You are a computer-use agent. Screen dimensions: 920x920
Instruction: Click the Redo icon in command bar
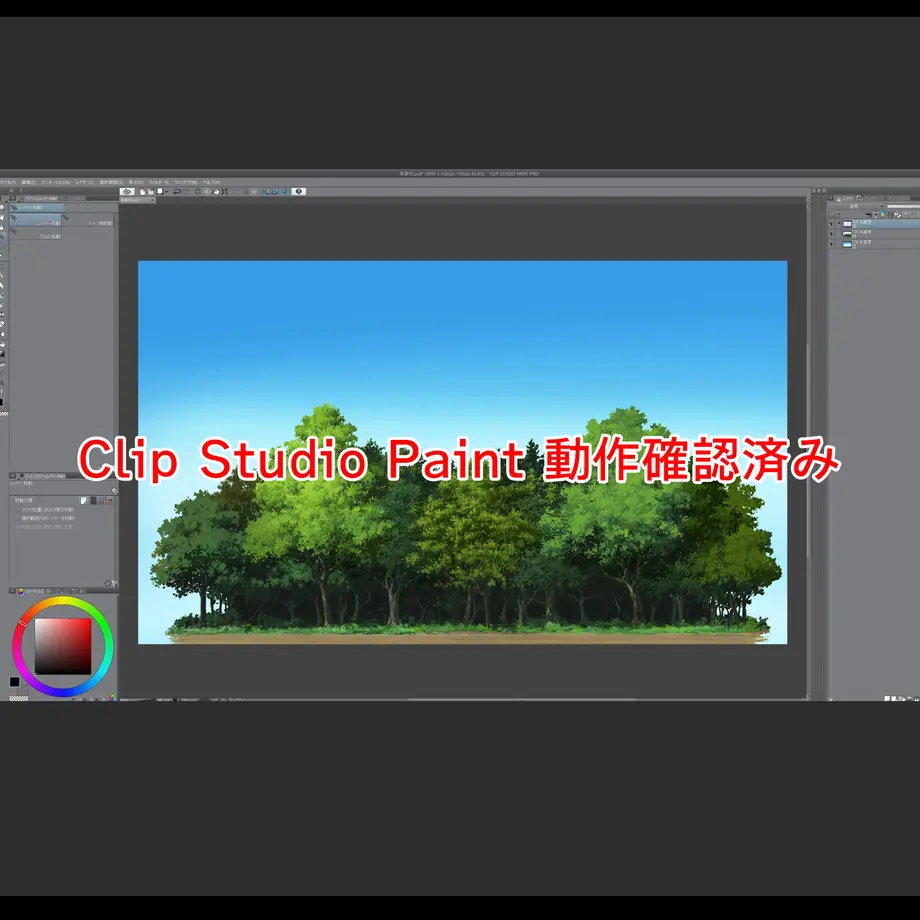pyautogui.click(x=186, y=192)
